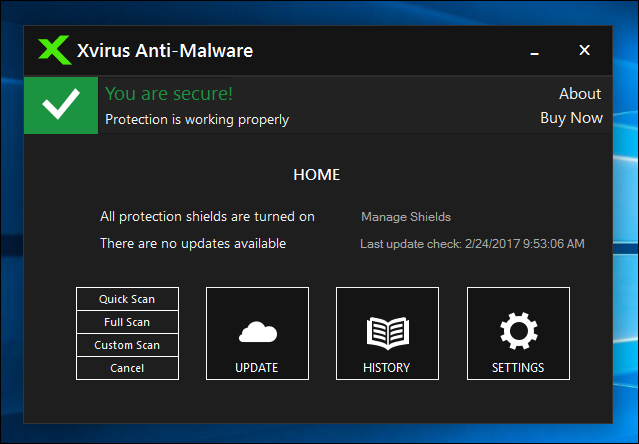
Task: Open the About page
Action: tap(580, 94)
